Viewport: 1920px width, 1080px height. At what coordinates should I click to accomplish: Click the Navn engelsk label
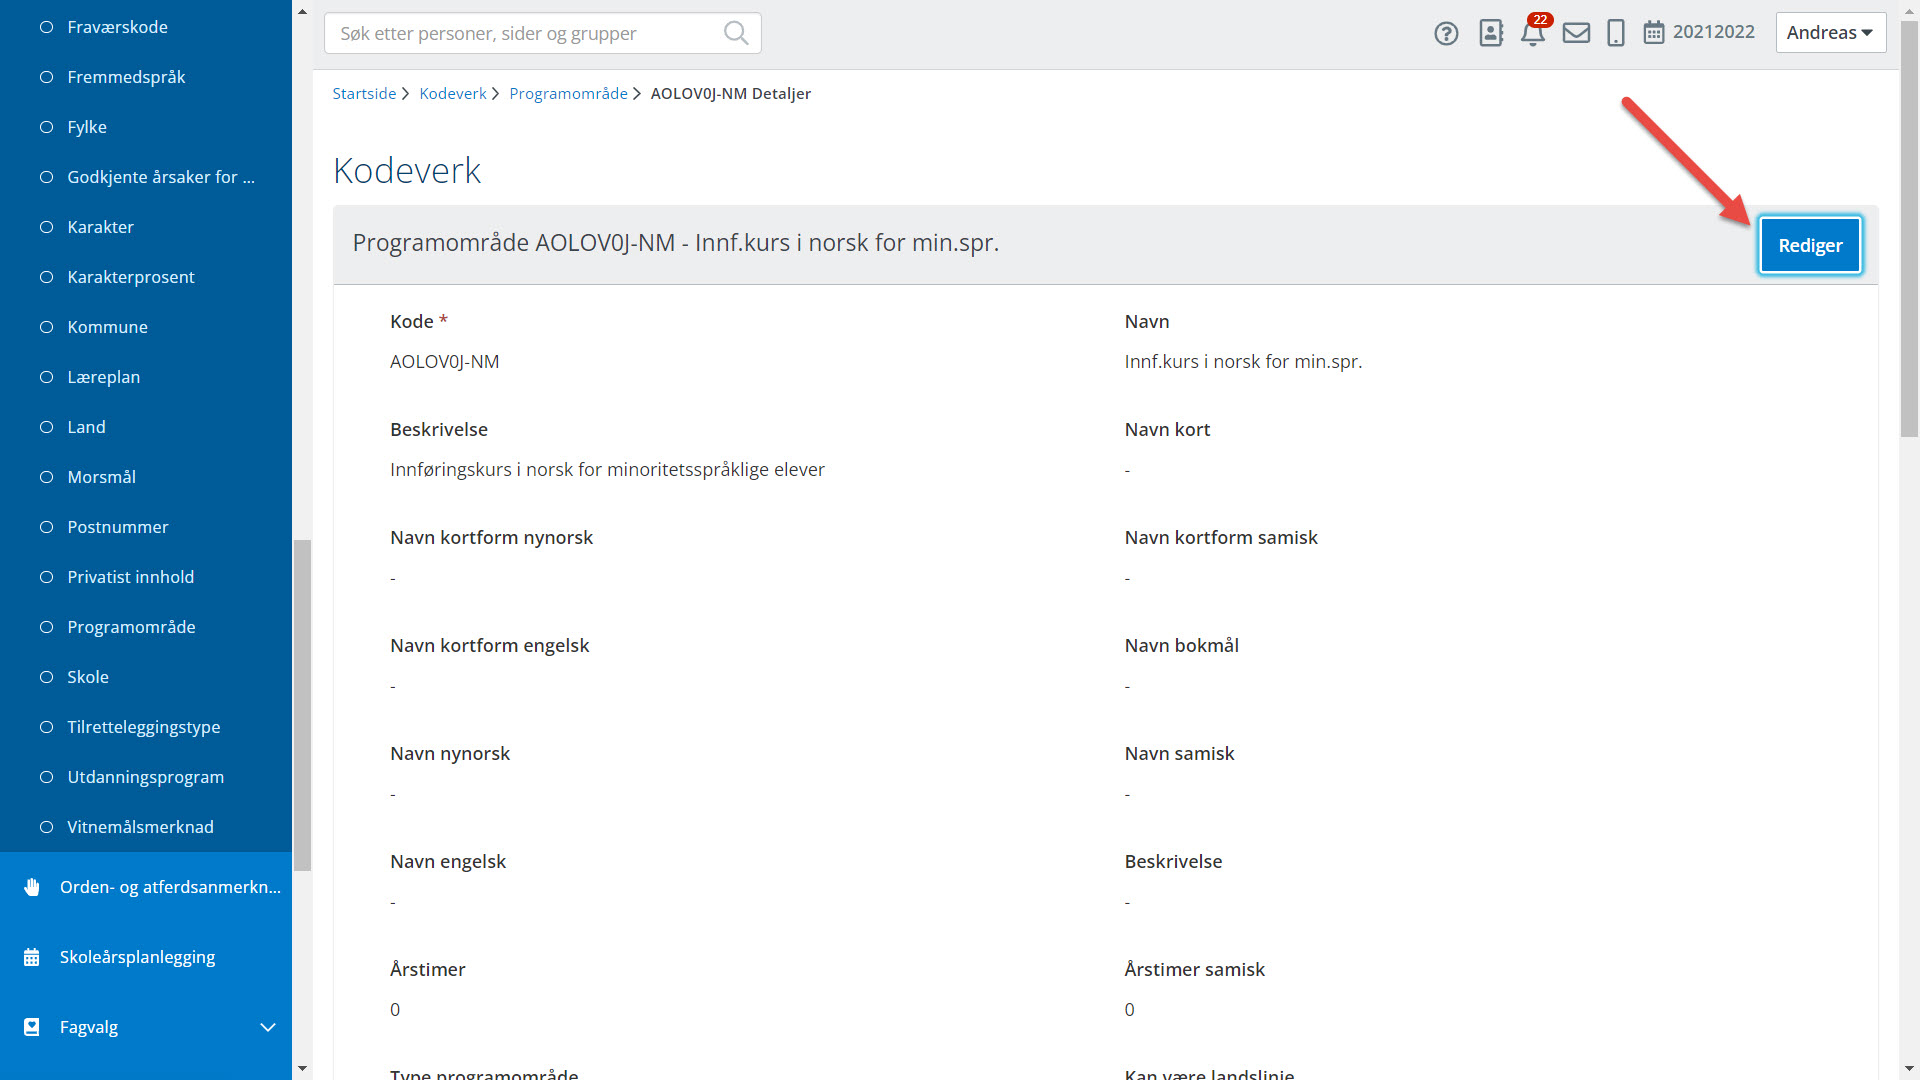click(x=448, y=862)
